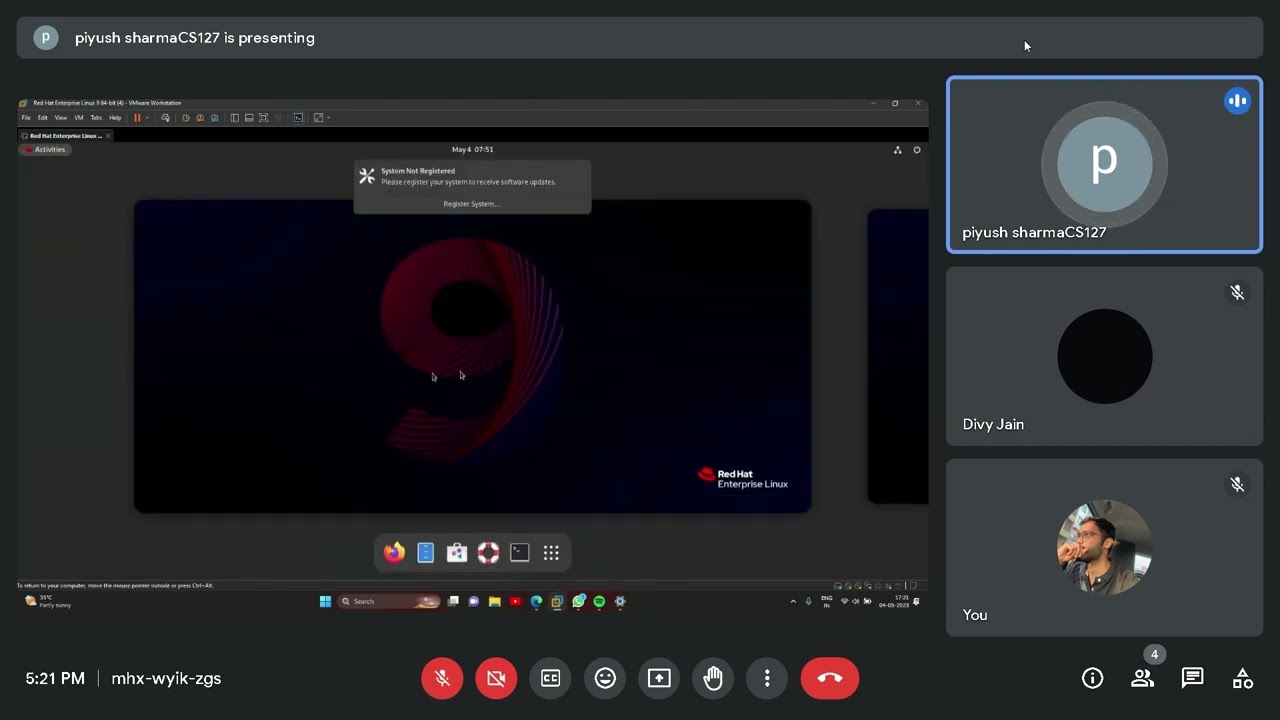The width and height of the screenshot is (1280, 720).
Task: Click the ENG IN language indicator
Action: (826, 601)
